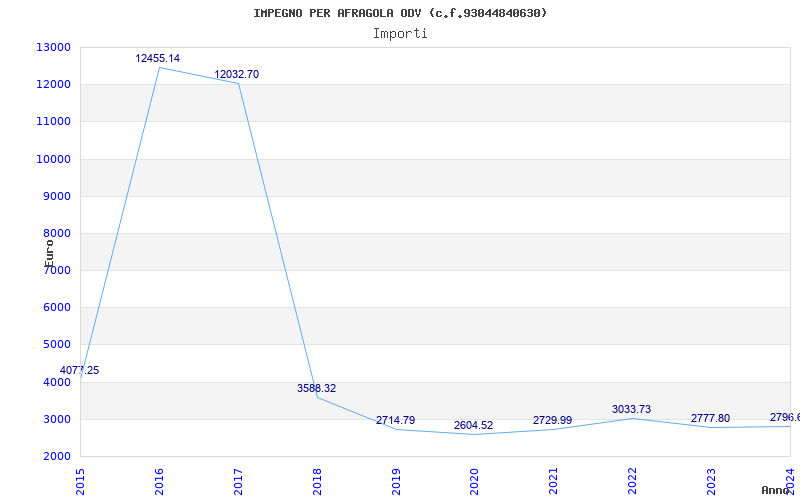800x500 pixels.
Task: Select the 2022 x-axis year label
Action: [633, 481]
